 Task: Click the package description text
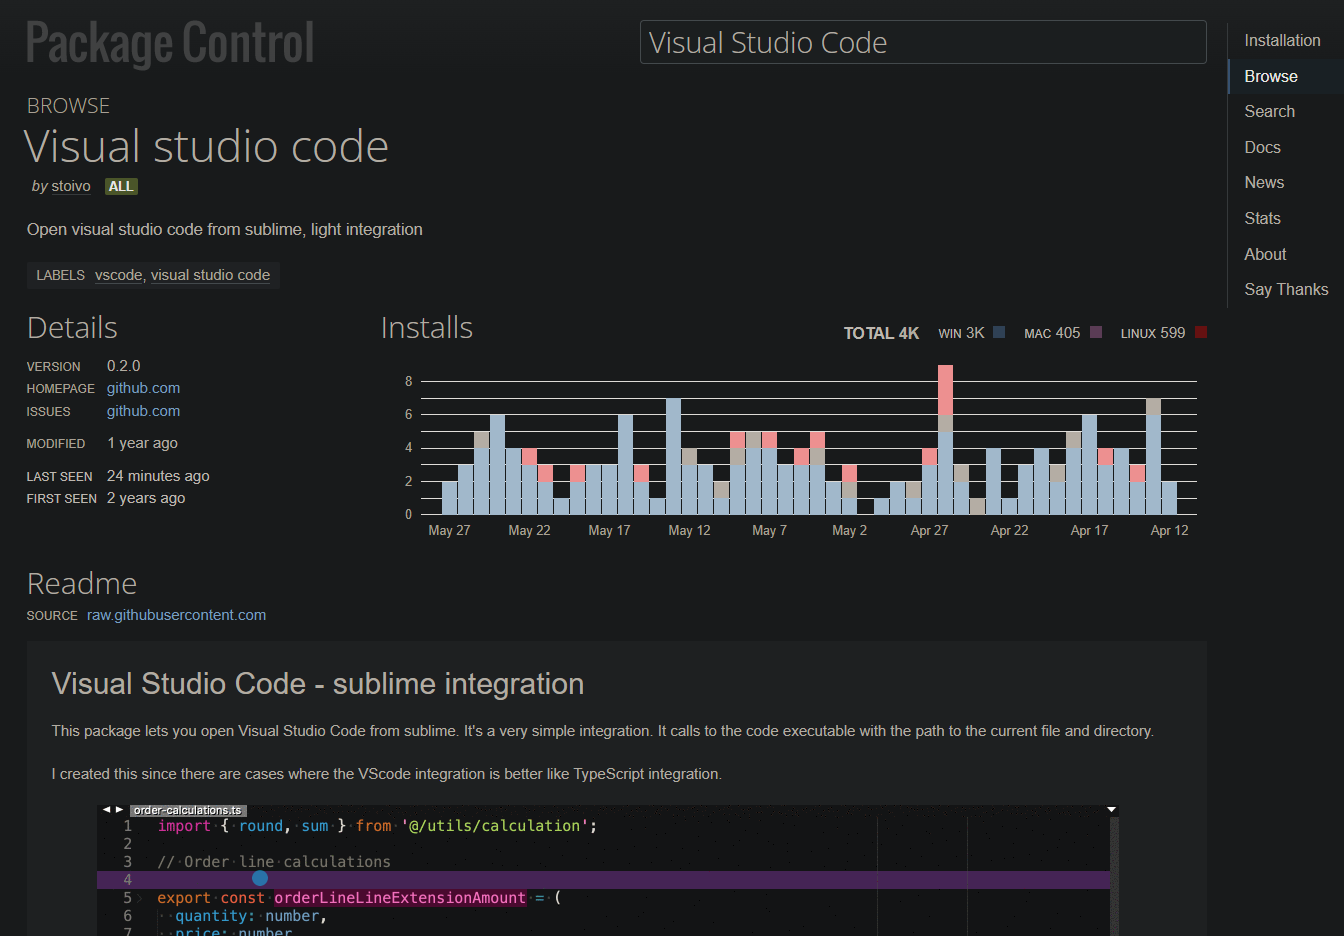[225, 230]
